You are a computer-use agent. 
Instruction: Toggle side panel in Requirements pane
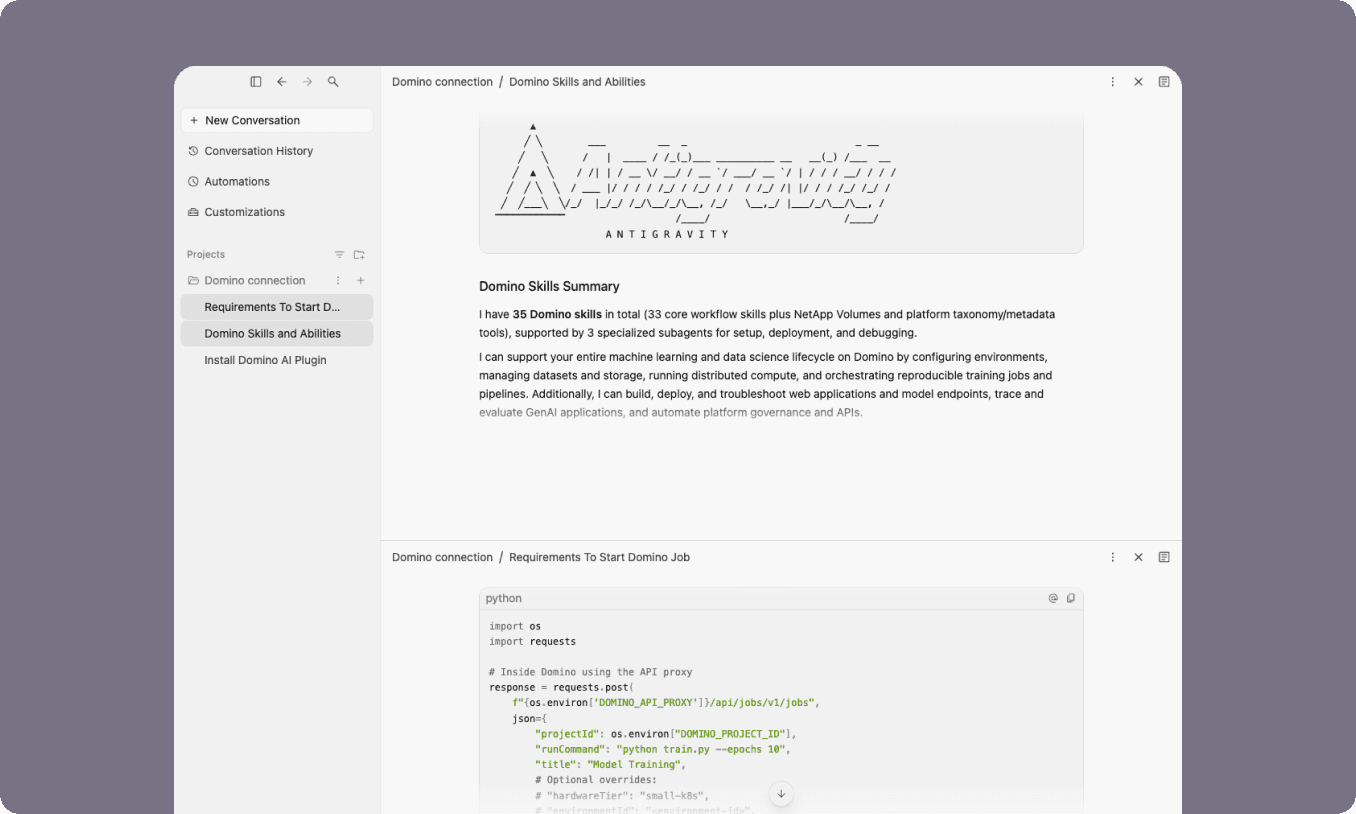(x=1164, y=557)
